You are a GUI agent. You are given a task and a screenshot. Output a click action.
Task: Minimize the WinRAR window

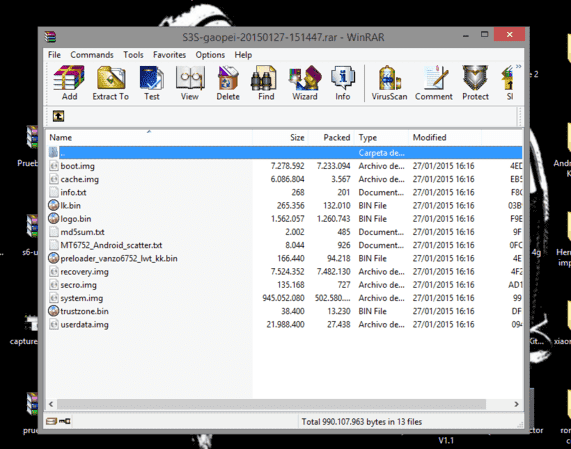pos(466,35)
